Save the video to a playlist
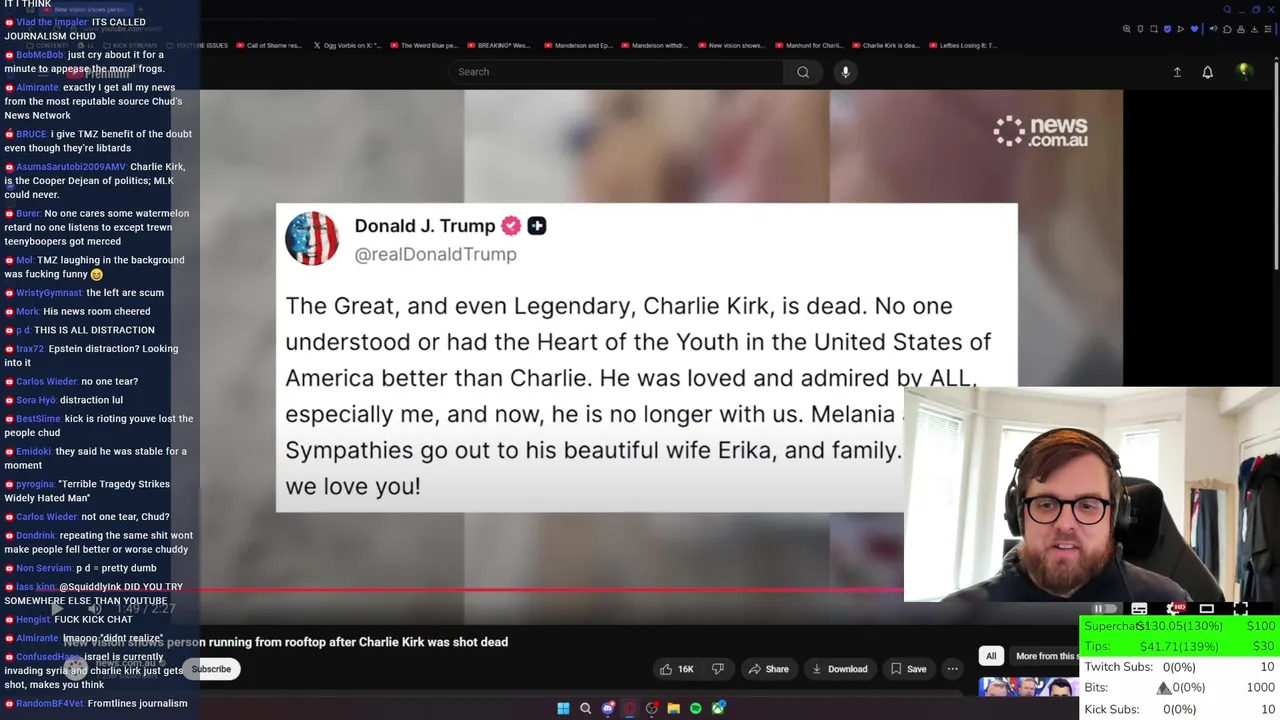Viewport: 1280px width, 720px height. [909, 669]
